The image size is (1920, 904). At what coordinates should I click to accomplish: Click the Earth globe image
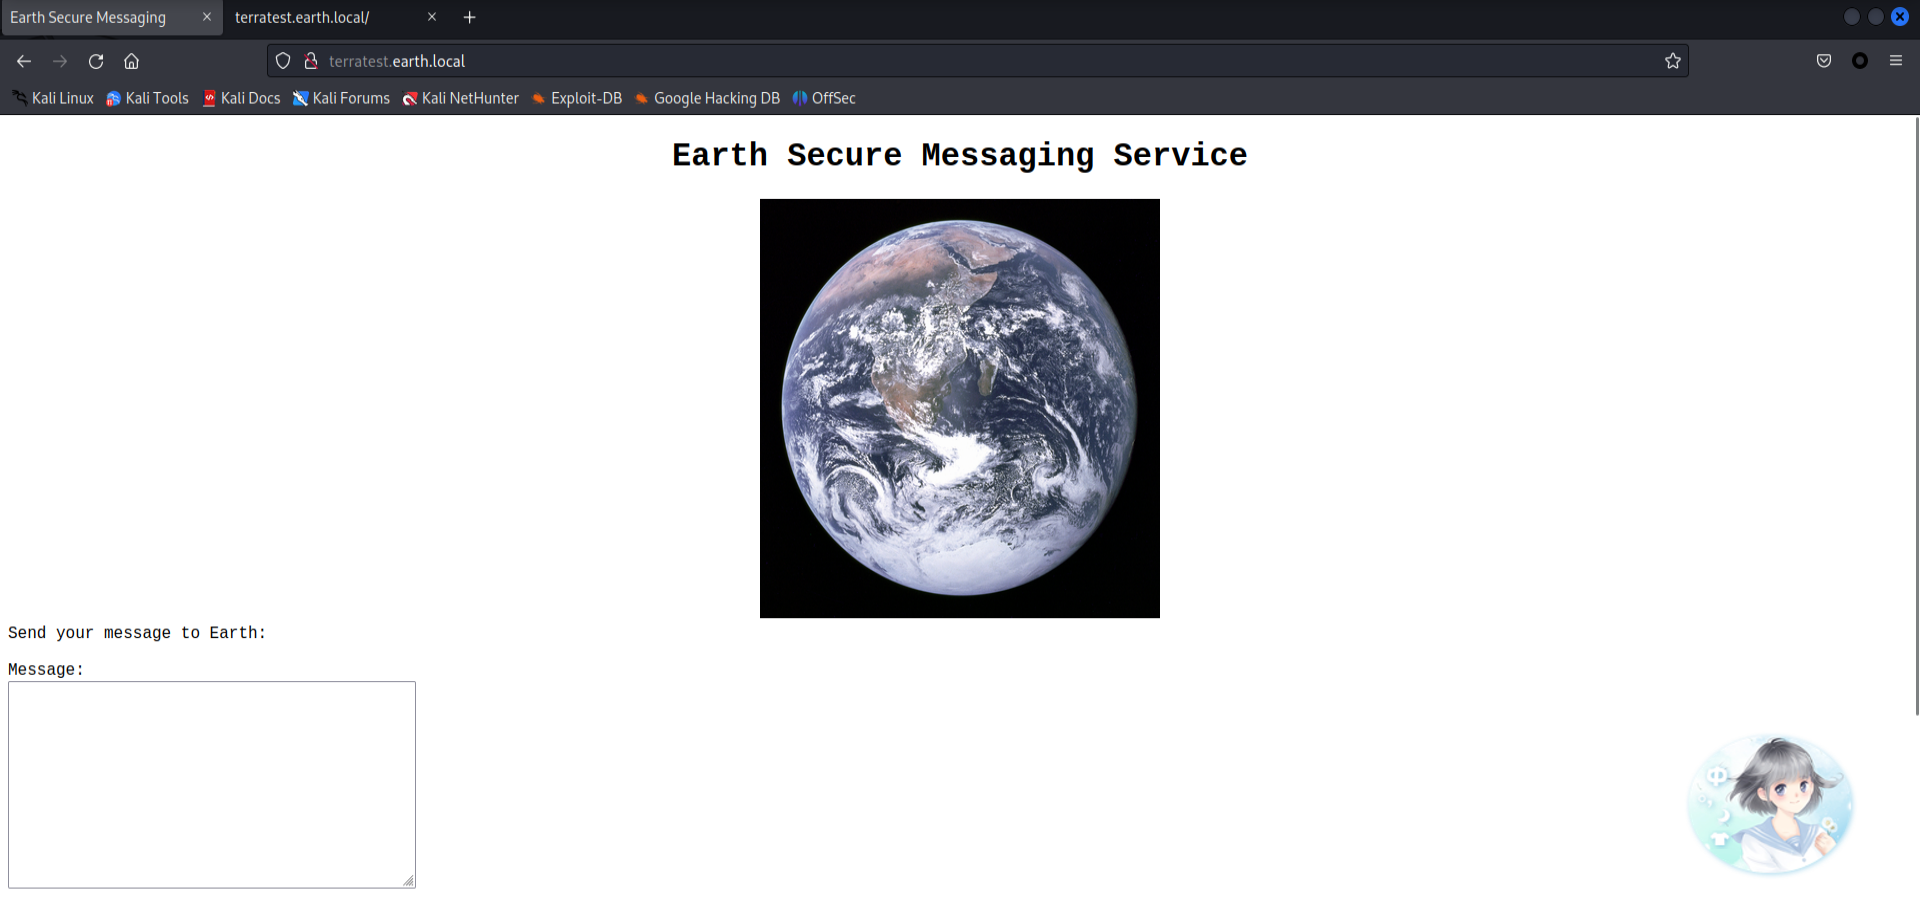pos(959,408)
